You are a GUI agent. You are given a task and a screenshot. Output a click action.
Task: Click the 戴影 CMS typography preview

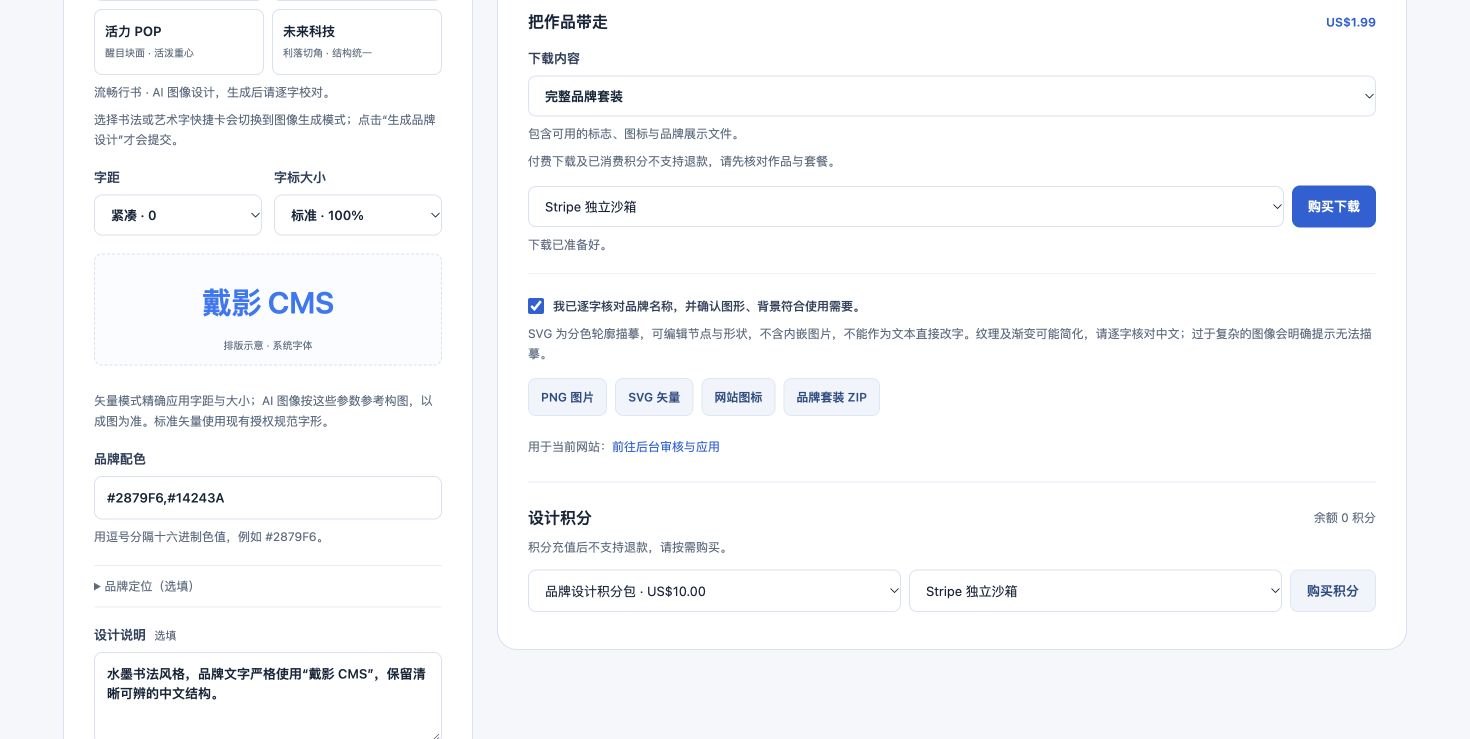pos(268,303)
